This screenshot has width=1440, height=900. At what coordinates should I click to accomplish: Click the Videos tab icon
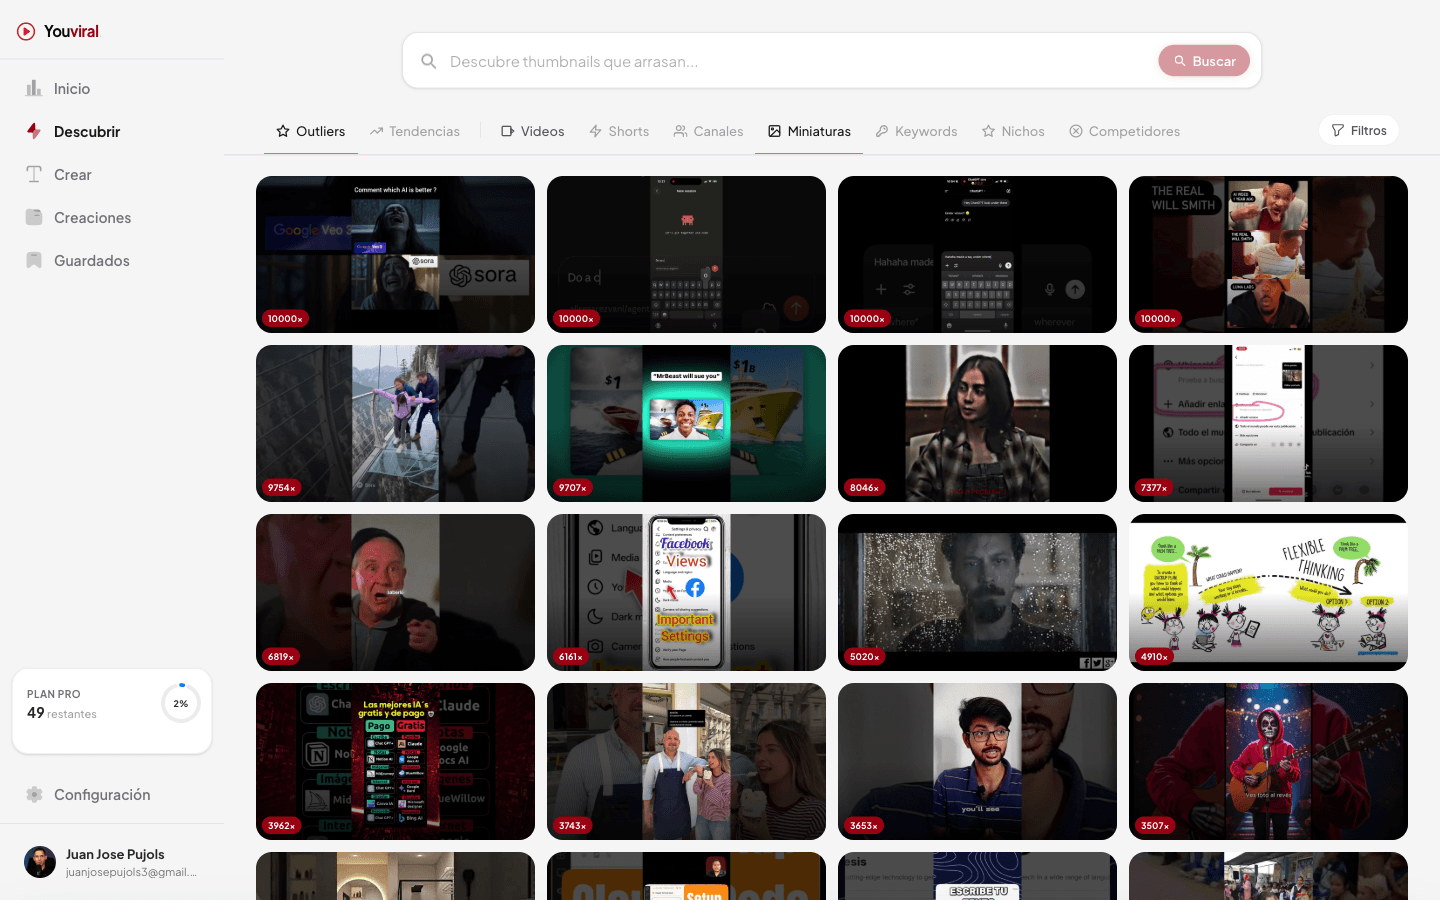click(x=507, y=131)
